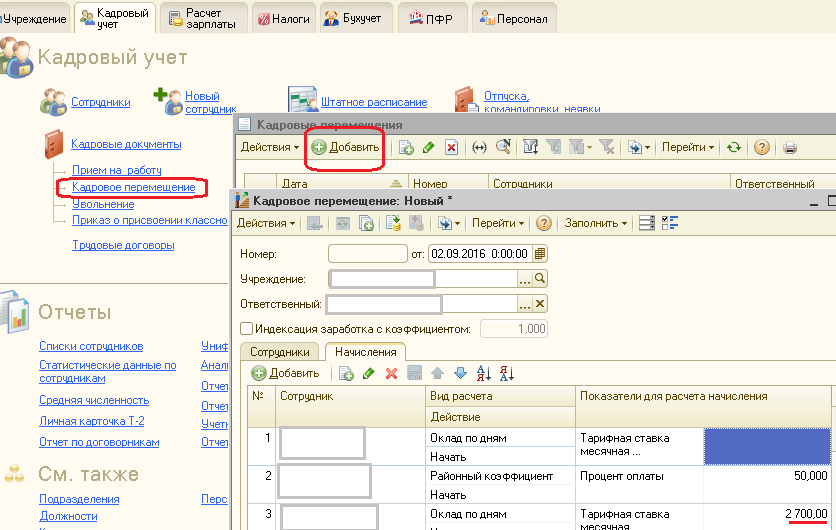
Task: Click the Номер input field
Action: tap(368, 254)
